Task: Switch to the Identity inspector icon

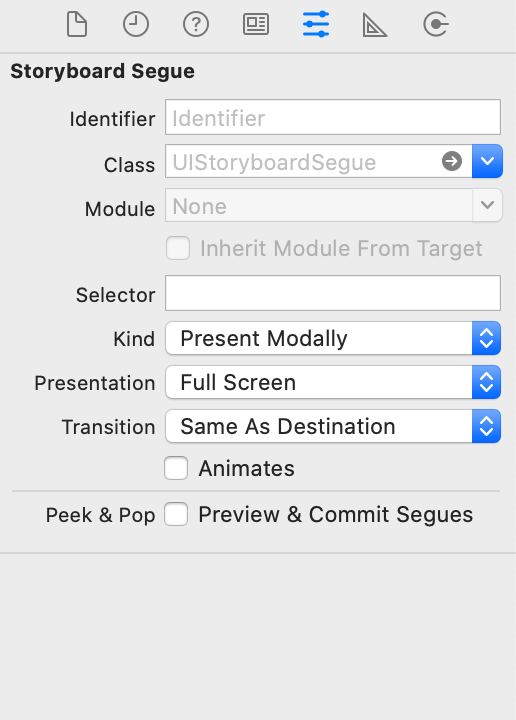Action: [x=256, y=24]
